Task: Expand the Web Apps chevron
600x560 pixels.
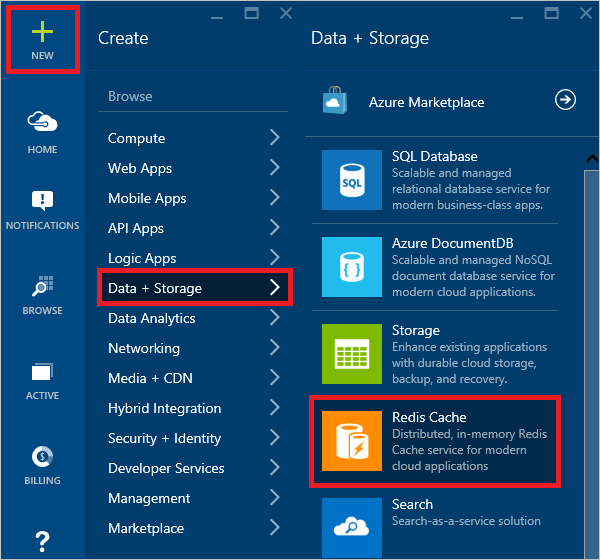Action: pyautogui.click(x=275, y=167)
